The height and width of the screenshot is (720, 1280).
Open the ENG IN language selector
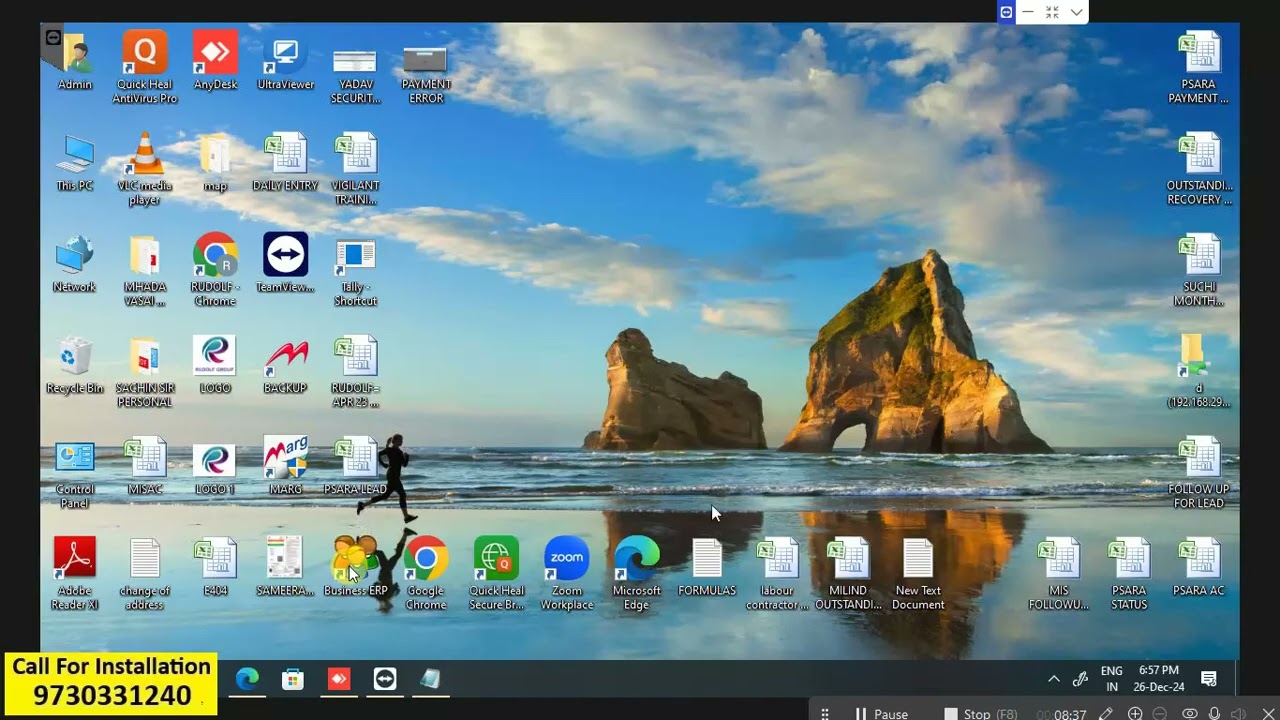1112,679
